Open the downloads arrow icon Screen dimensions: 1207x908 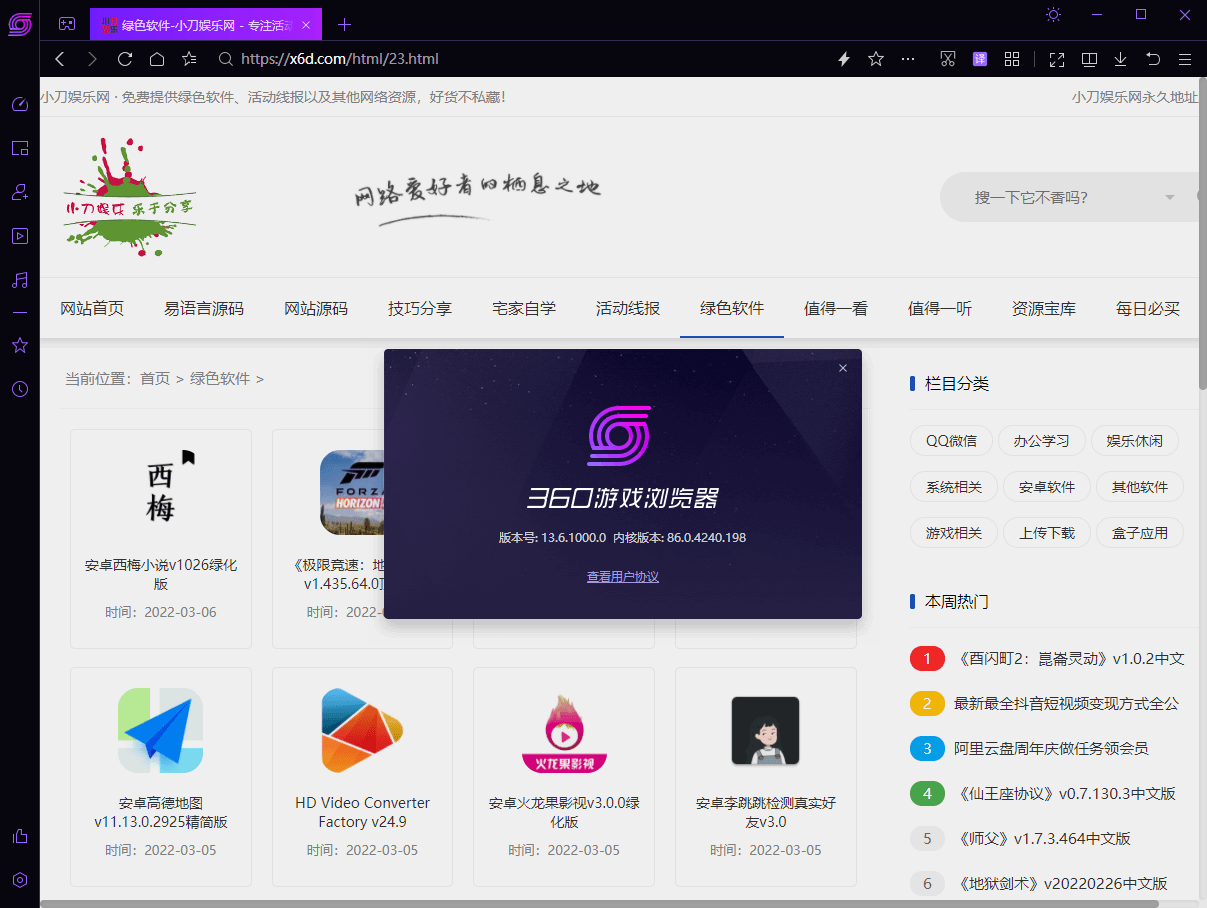tap(1121, 59)
